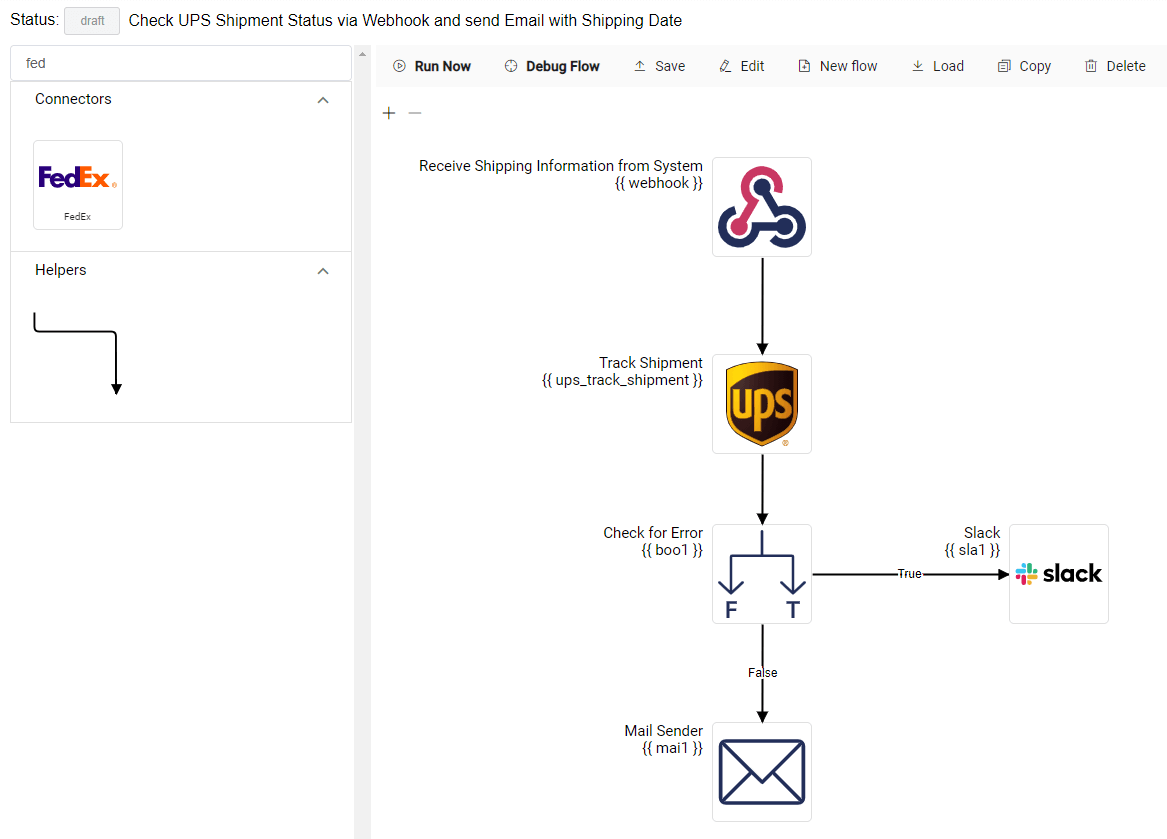
Task: Collapse the Connectors section
Action: point(323,100)
